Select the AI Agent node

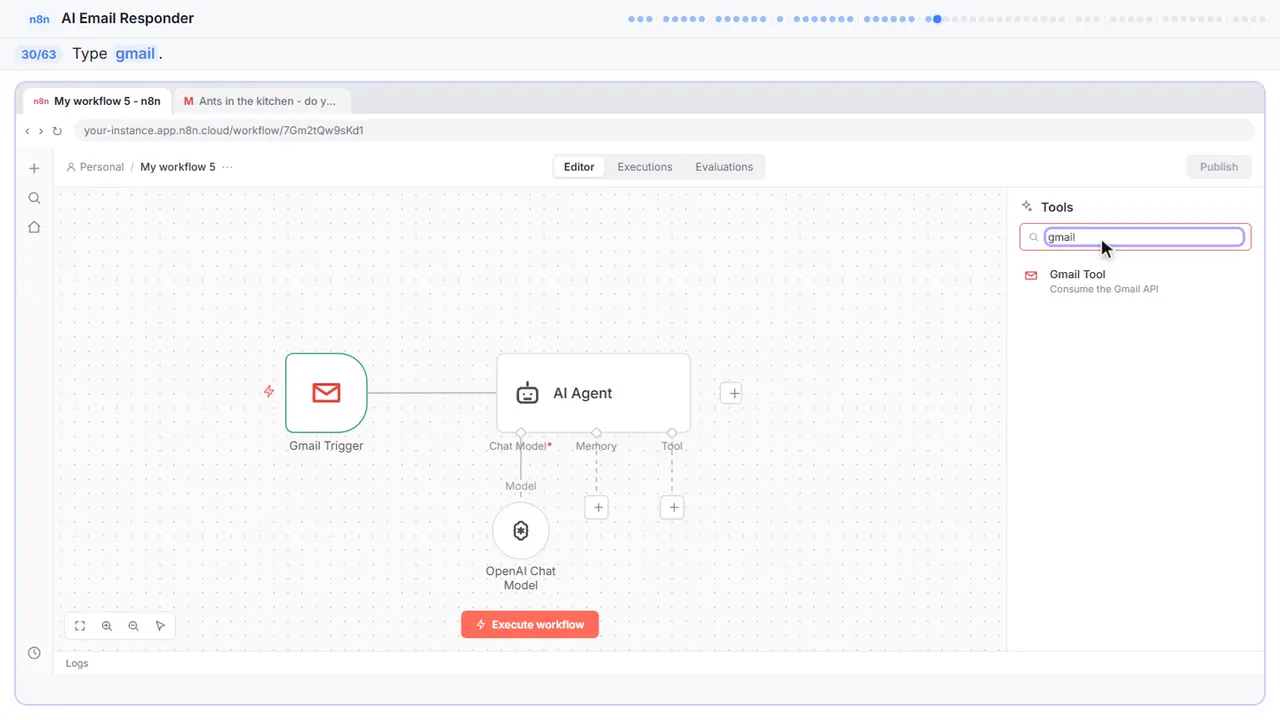click(594, 393)
